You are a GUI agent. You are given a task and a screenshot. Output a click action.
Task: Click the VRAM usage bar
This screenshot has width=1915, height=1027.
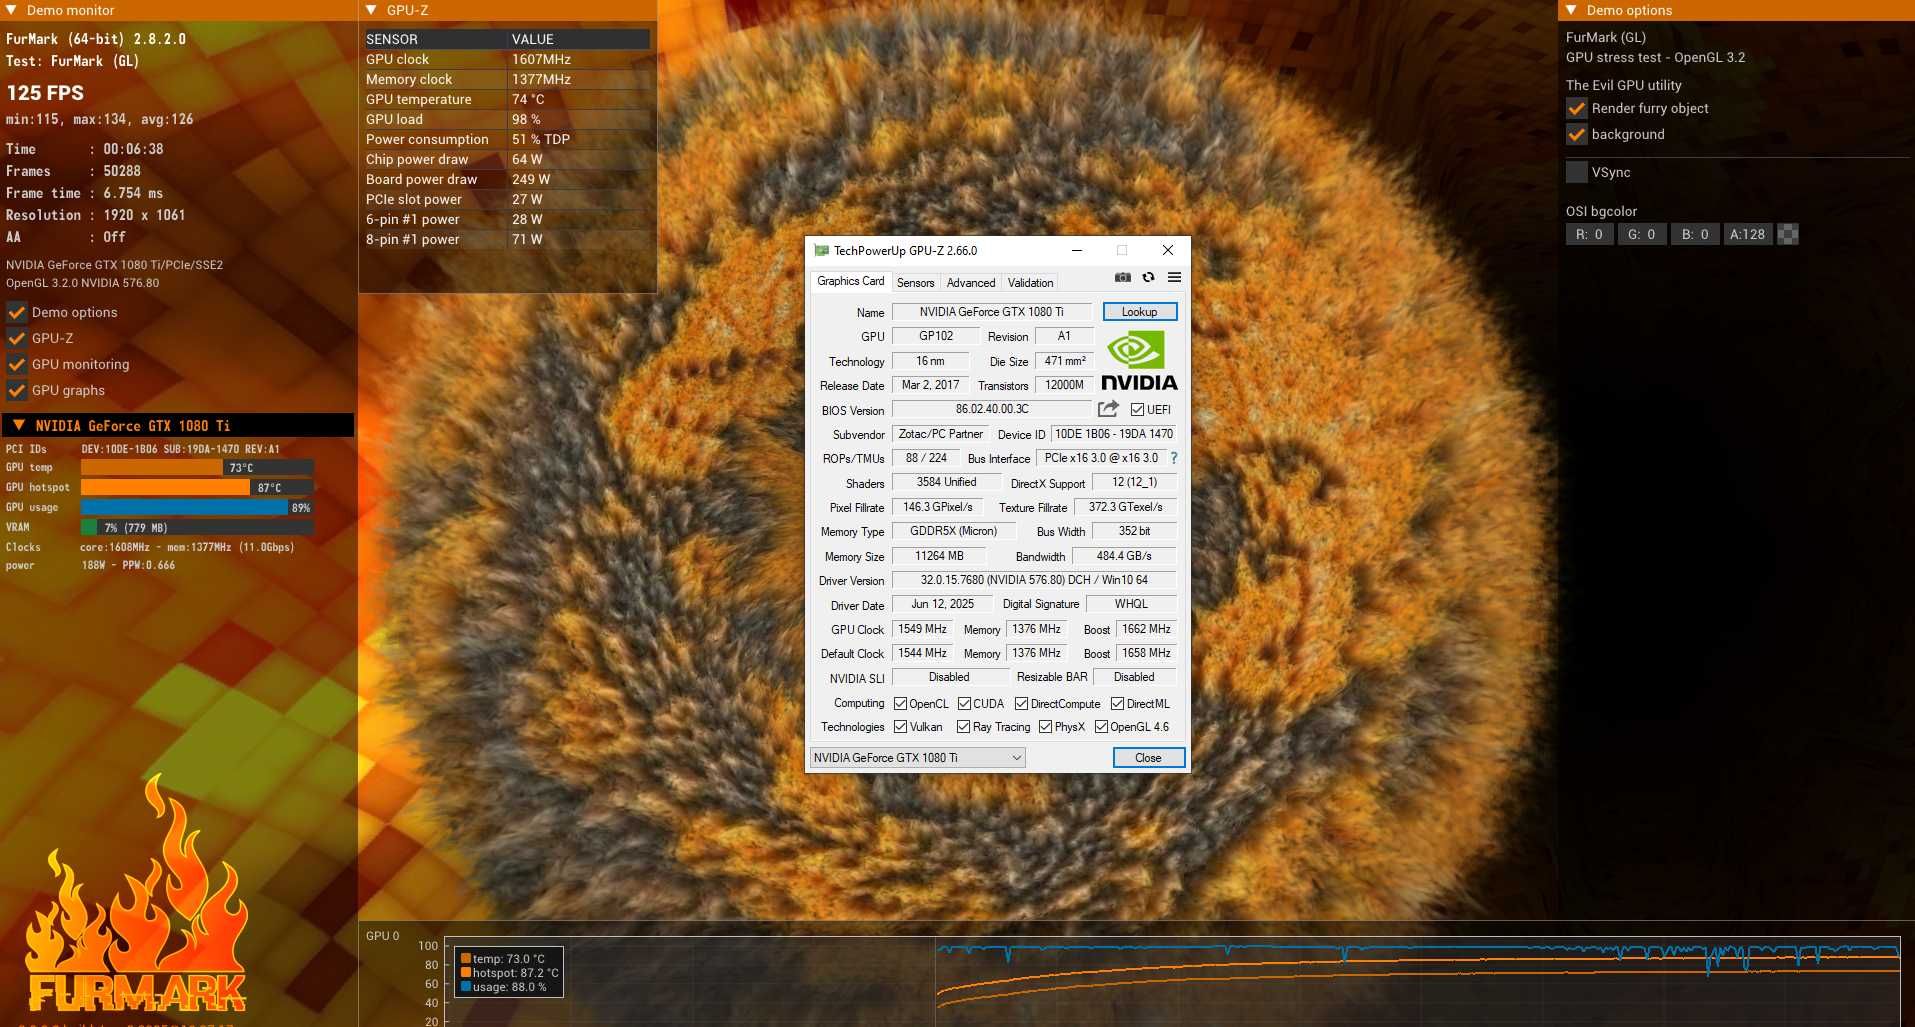point(197,528)
